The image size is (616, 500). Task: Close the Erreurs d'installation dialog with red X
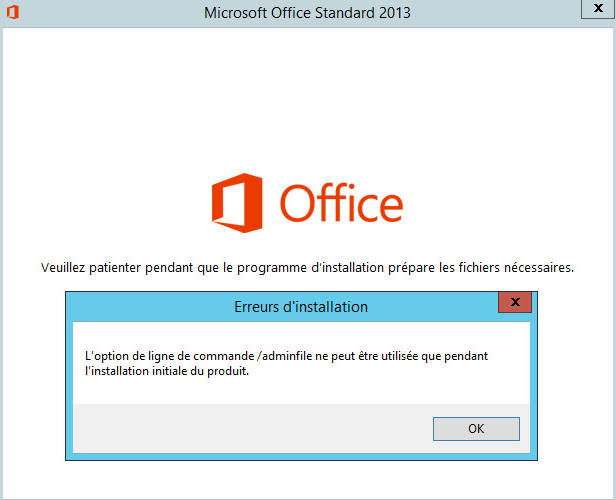click(515, 302)
